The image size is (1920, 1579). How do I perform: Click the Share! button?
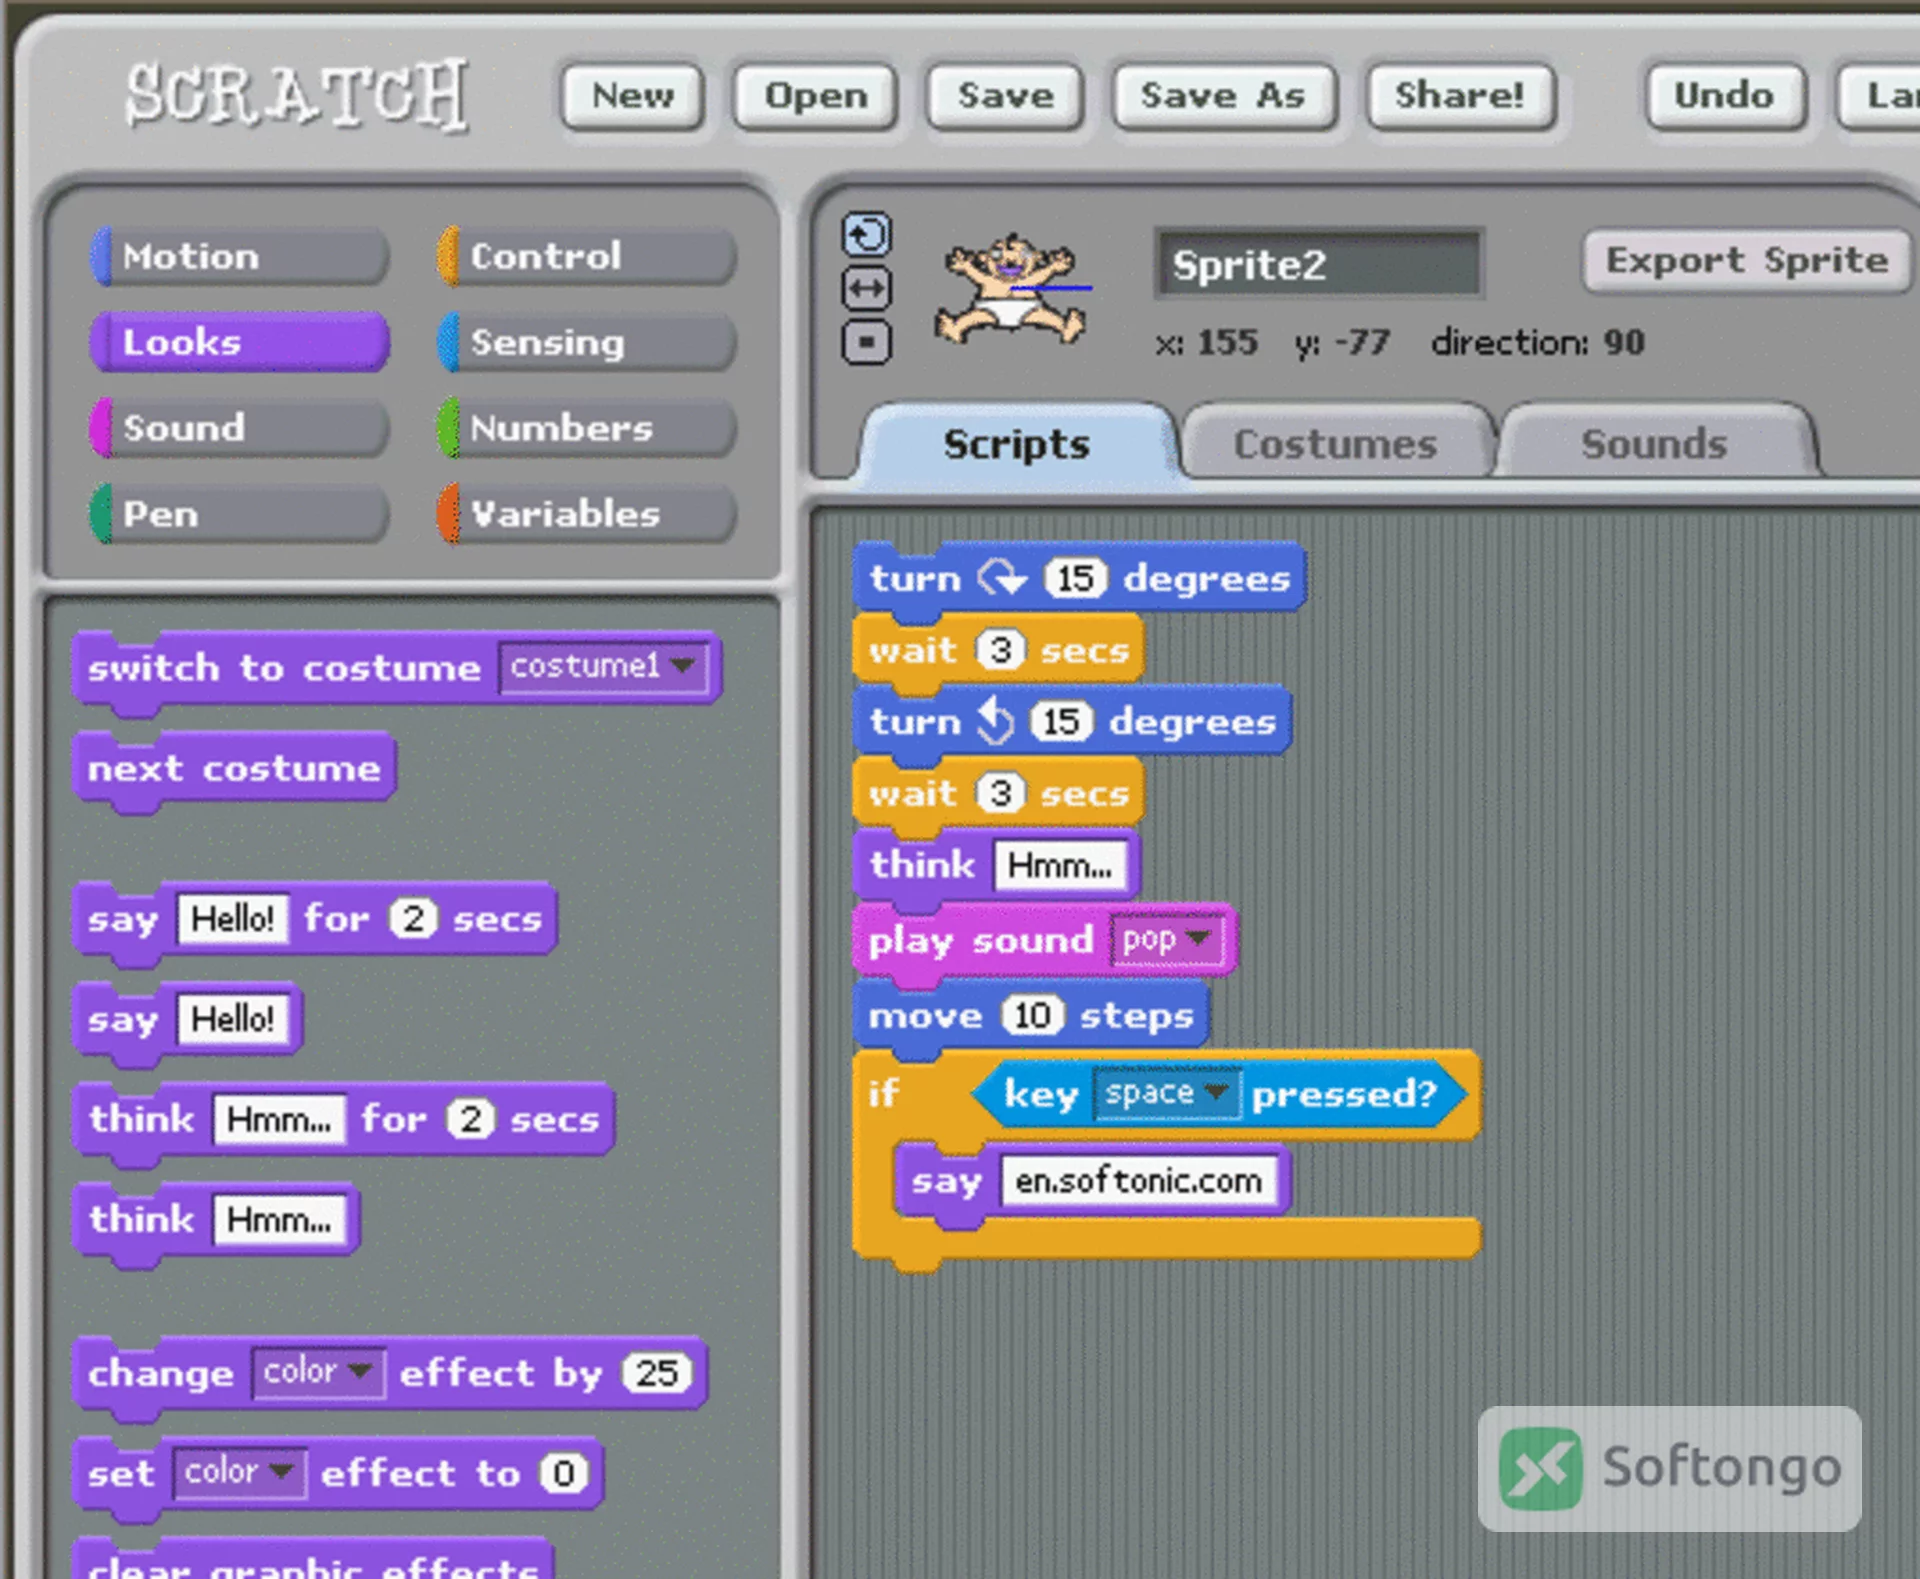1460,97
